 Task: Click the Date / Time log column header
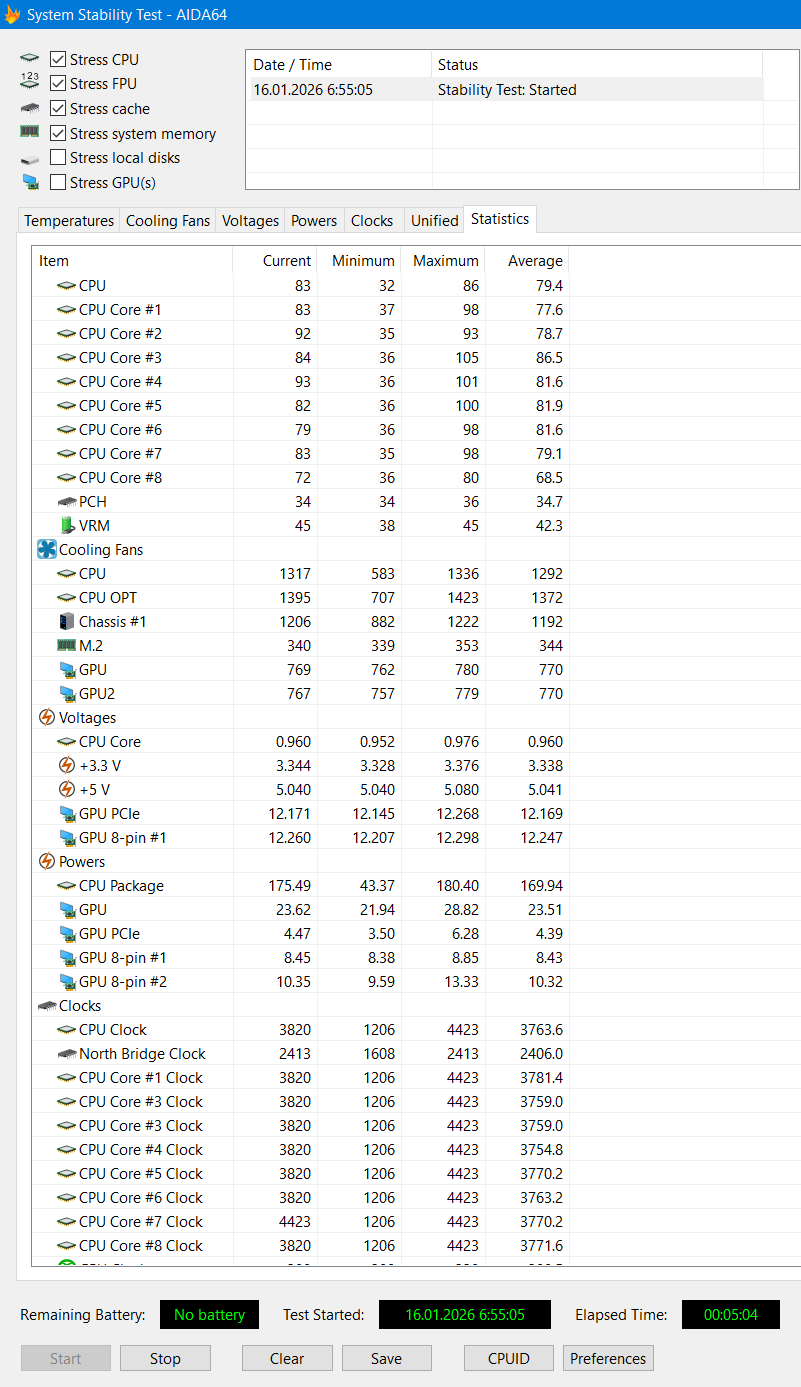tap(339, 64)
